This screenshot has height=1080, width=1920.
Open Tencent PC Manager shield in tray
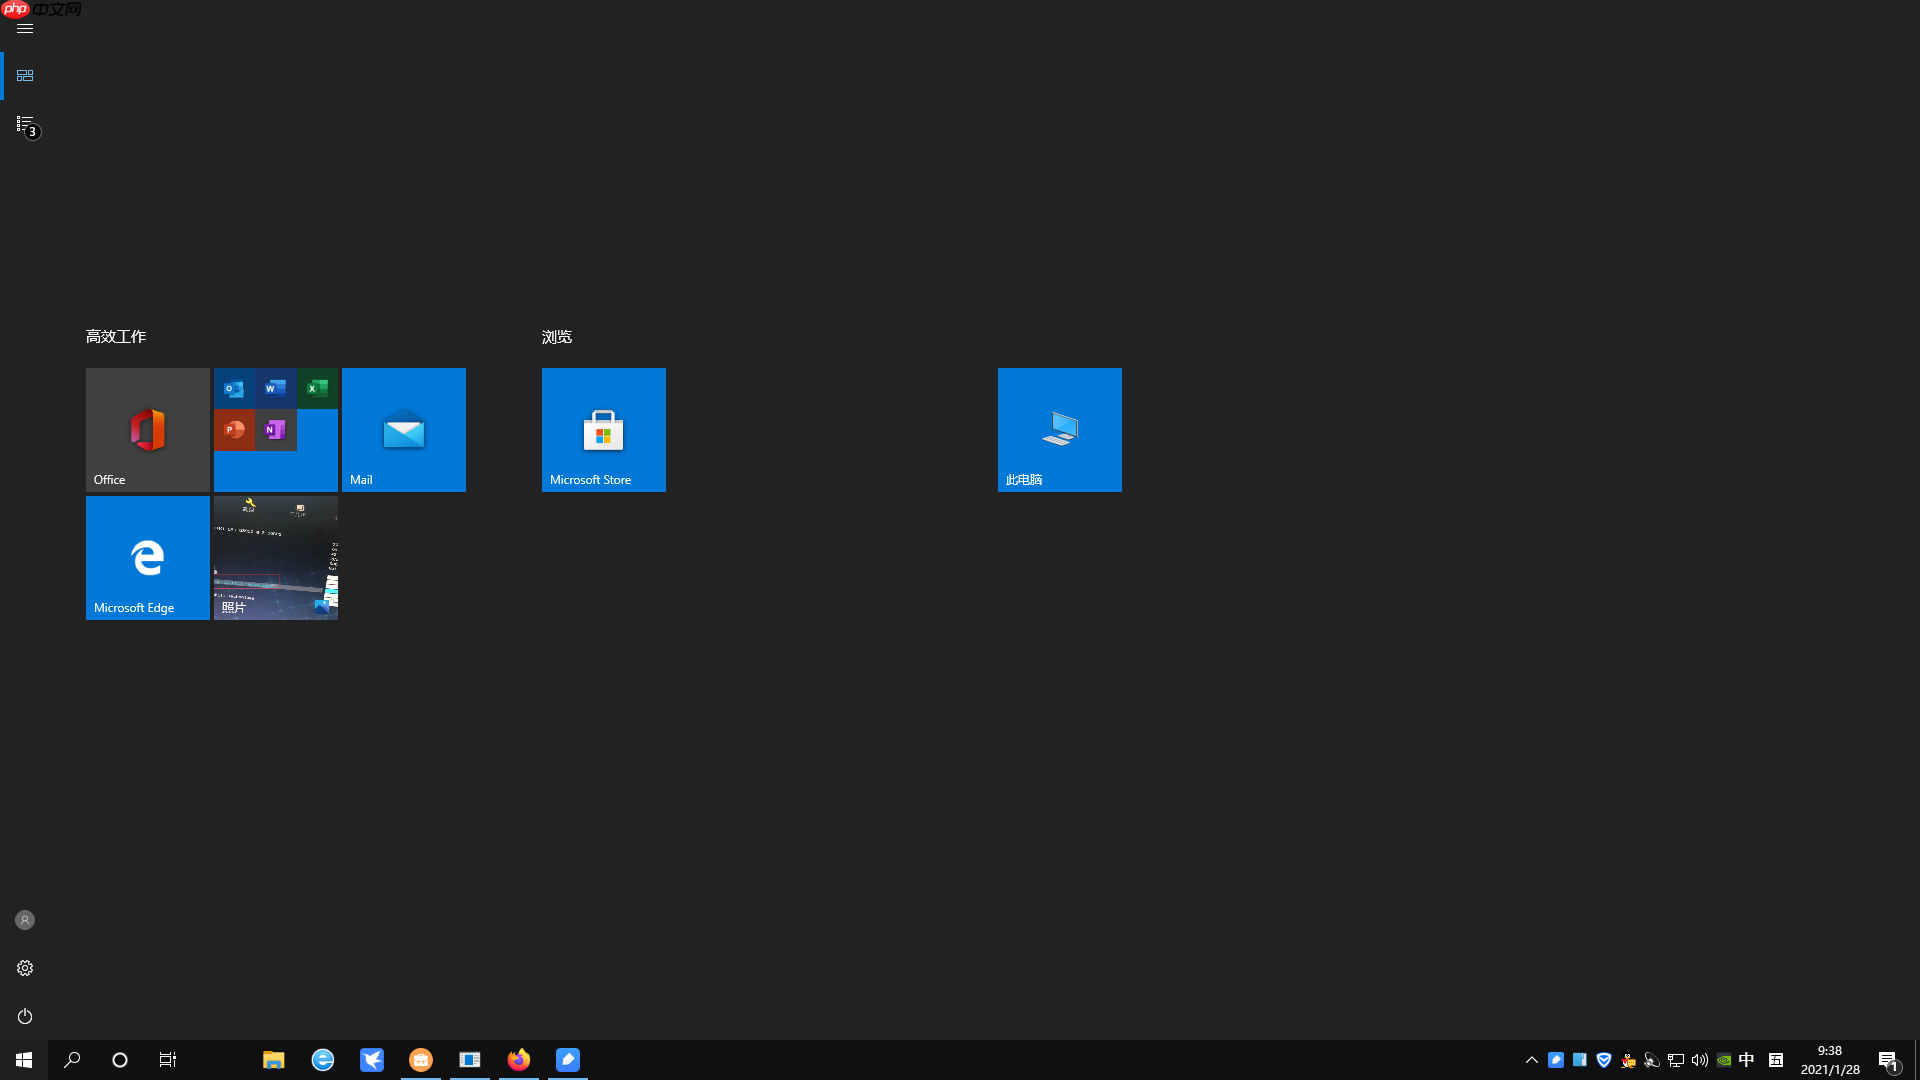[x=1604, y=1060]
